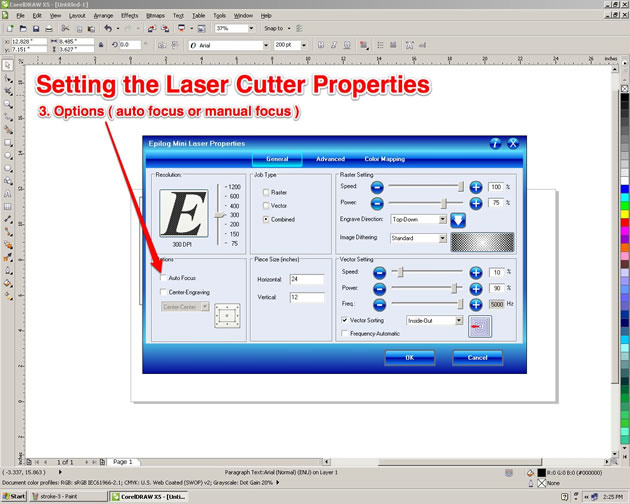Open the Arrange menu

(103, 16)
